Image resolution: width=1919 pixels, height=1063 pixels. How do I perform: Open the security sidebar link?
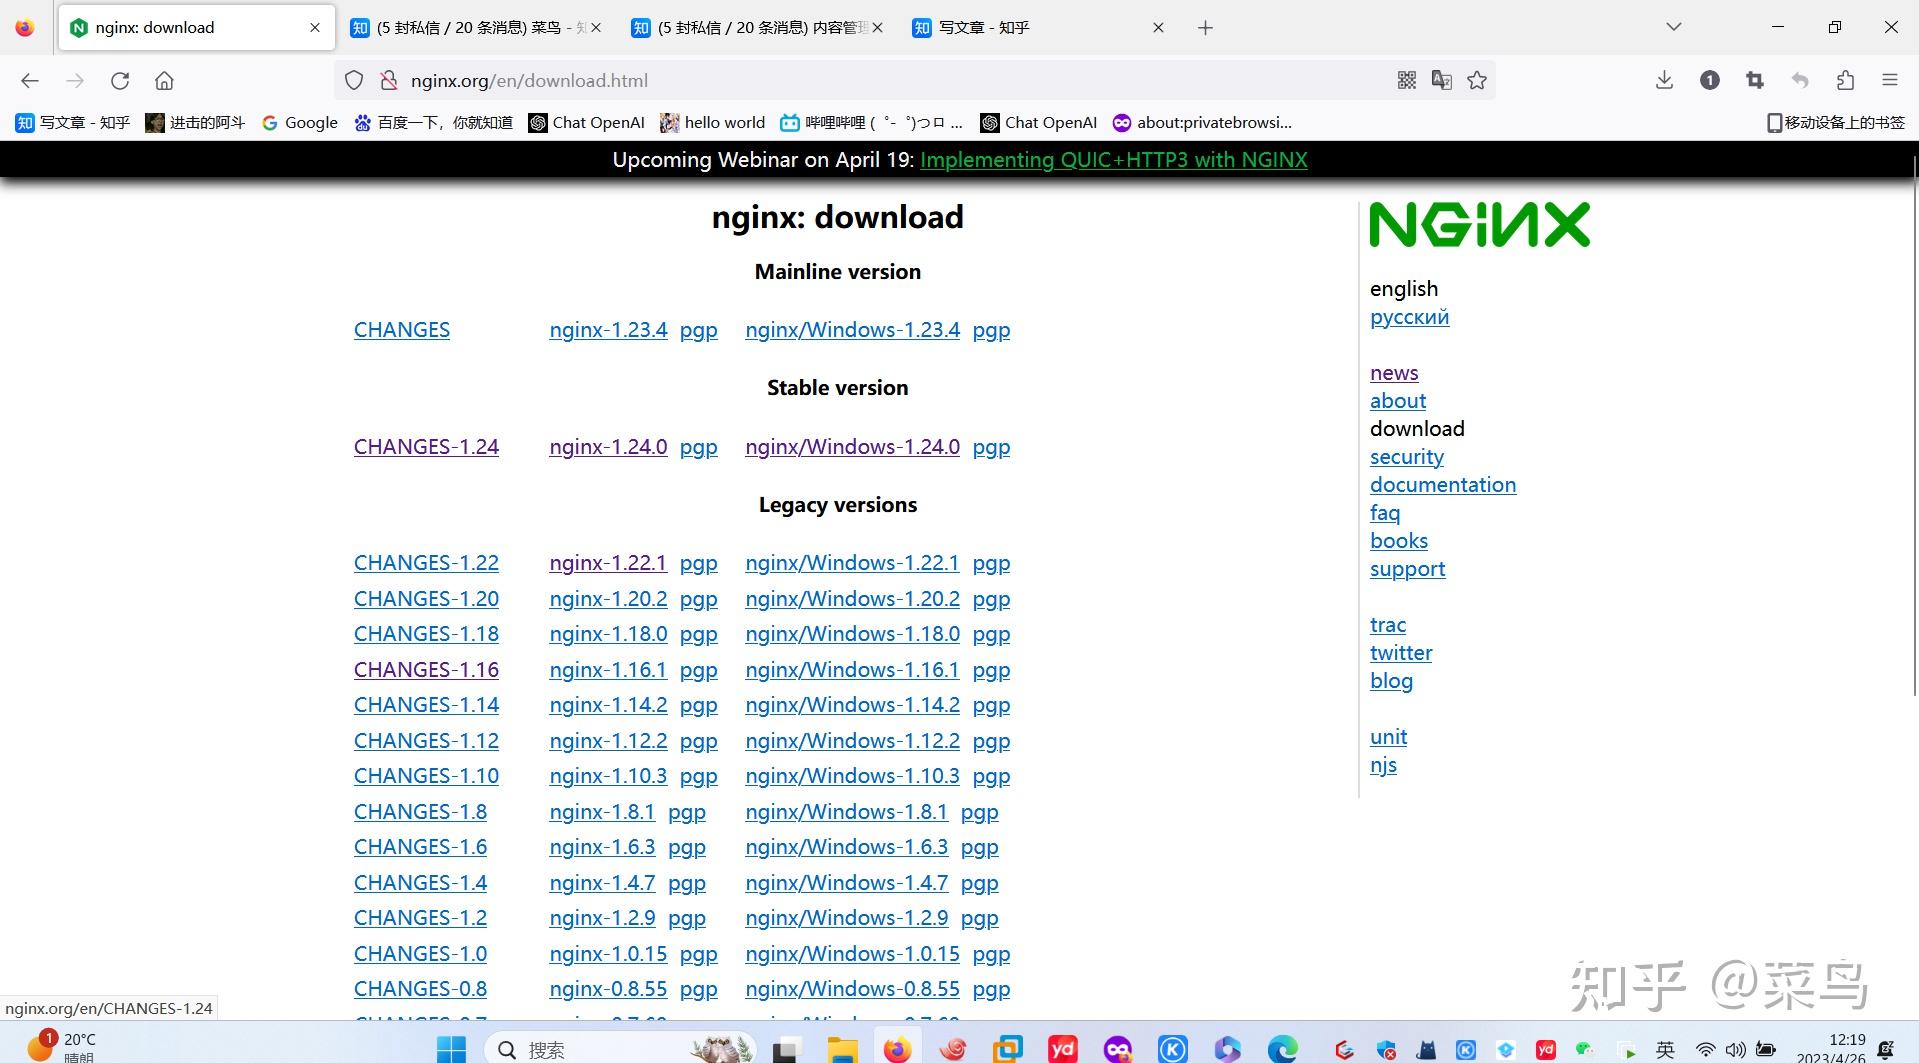point(1407,457)
